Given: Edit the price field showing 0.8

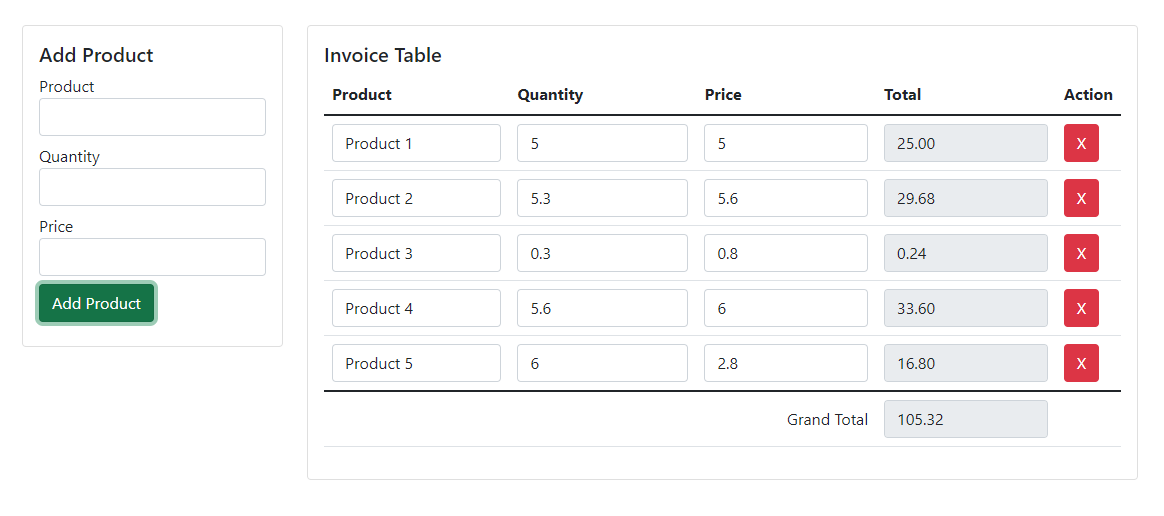Looking at the screenshot, I should [x=785, y=253].
